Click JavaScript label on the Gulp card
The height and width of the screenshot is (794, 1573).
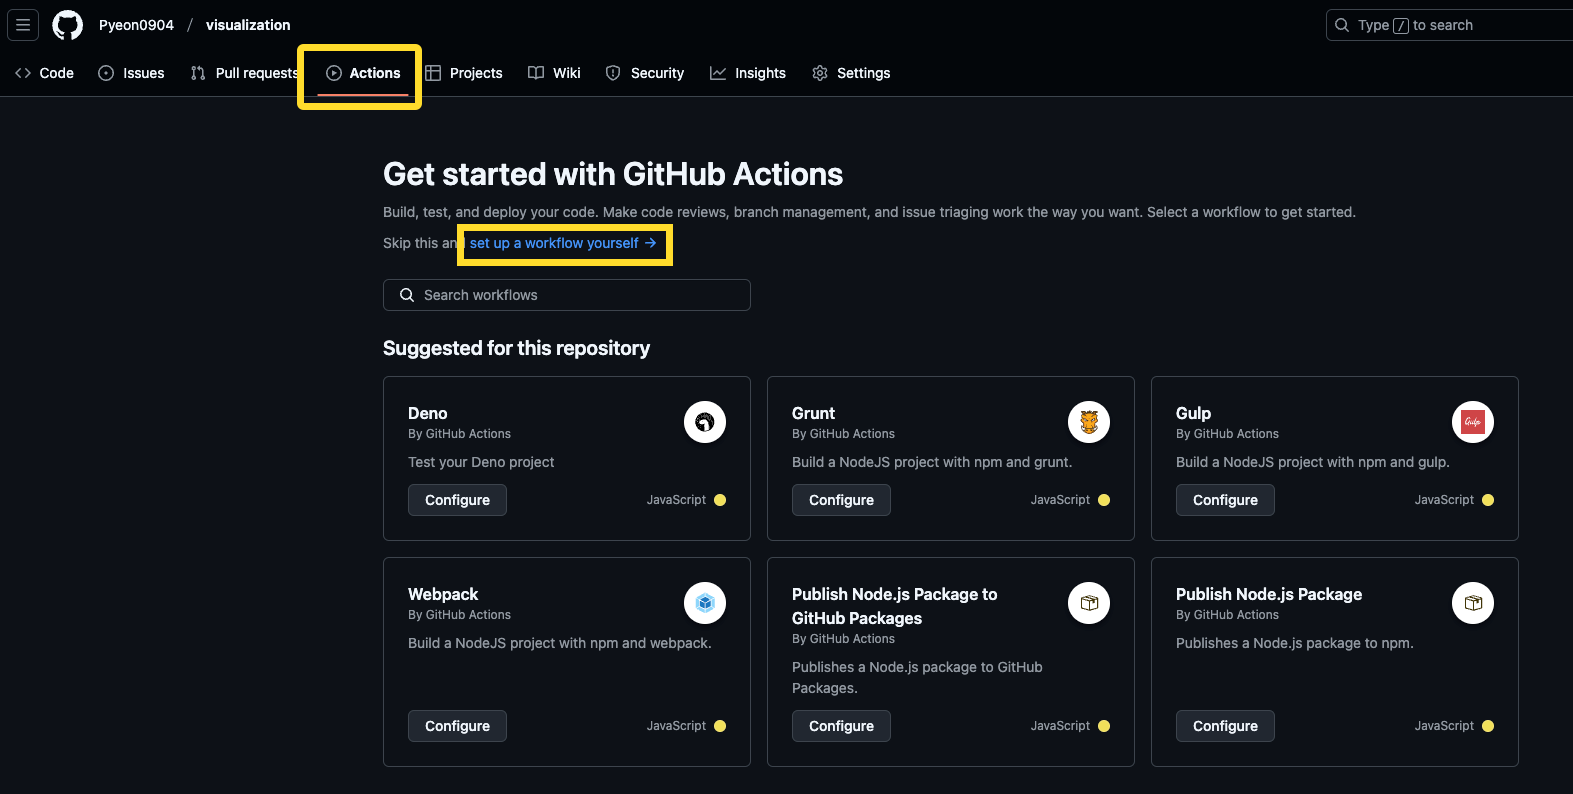pyautogui.click(x=1444, y=500)
